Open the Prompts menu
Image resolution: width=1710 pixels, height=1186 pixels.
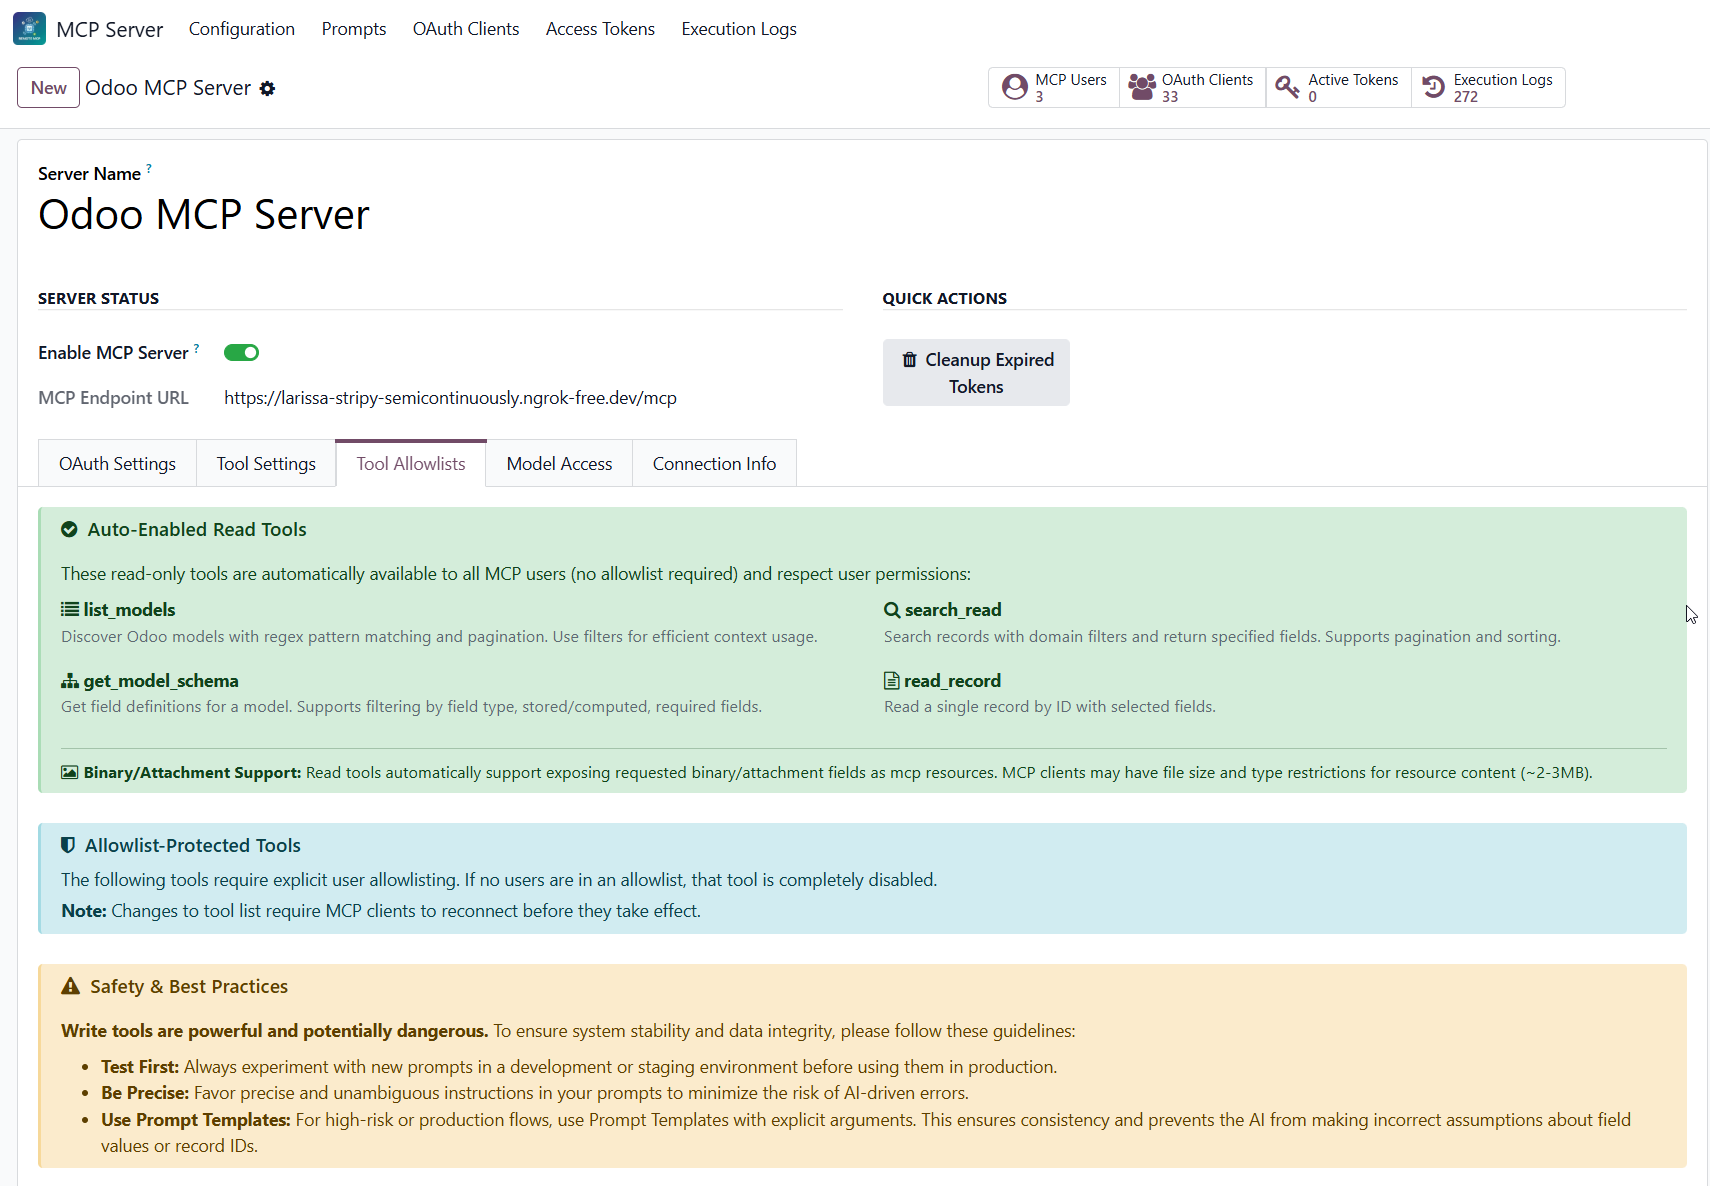pos(354,29)
